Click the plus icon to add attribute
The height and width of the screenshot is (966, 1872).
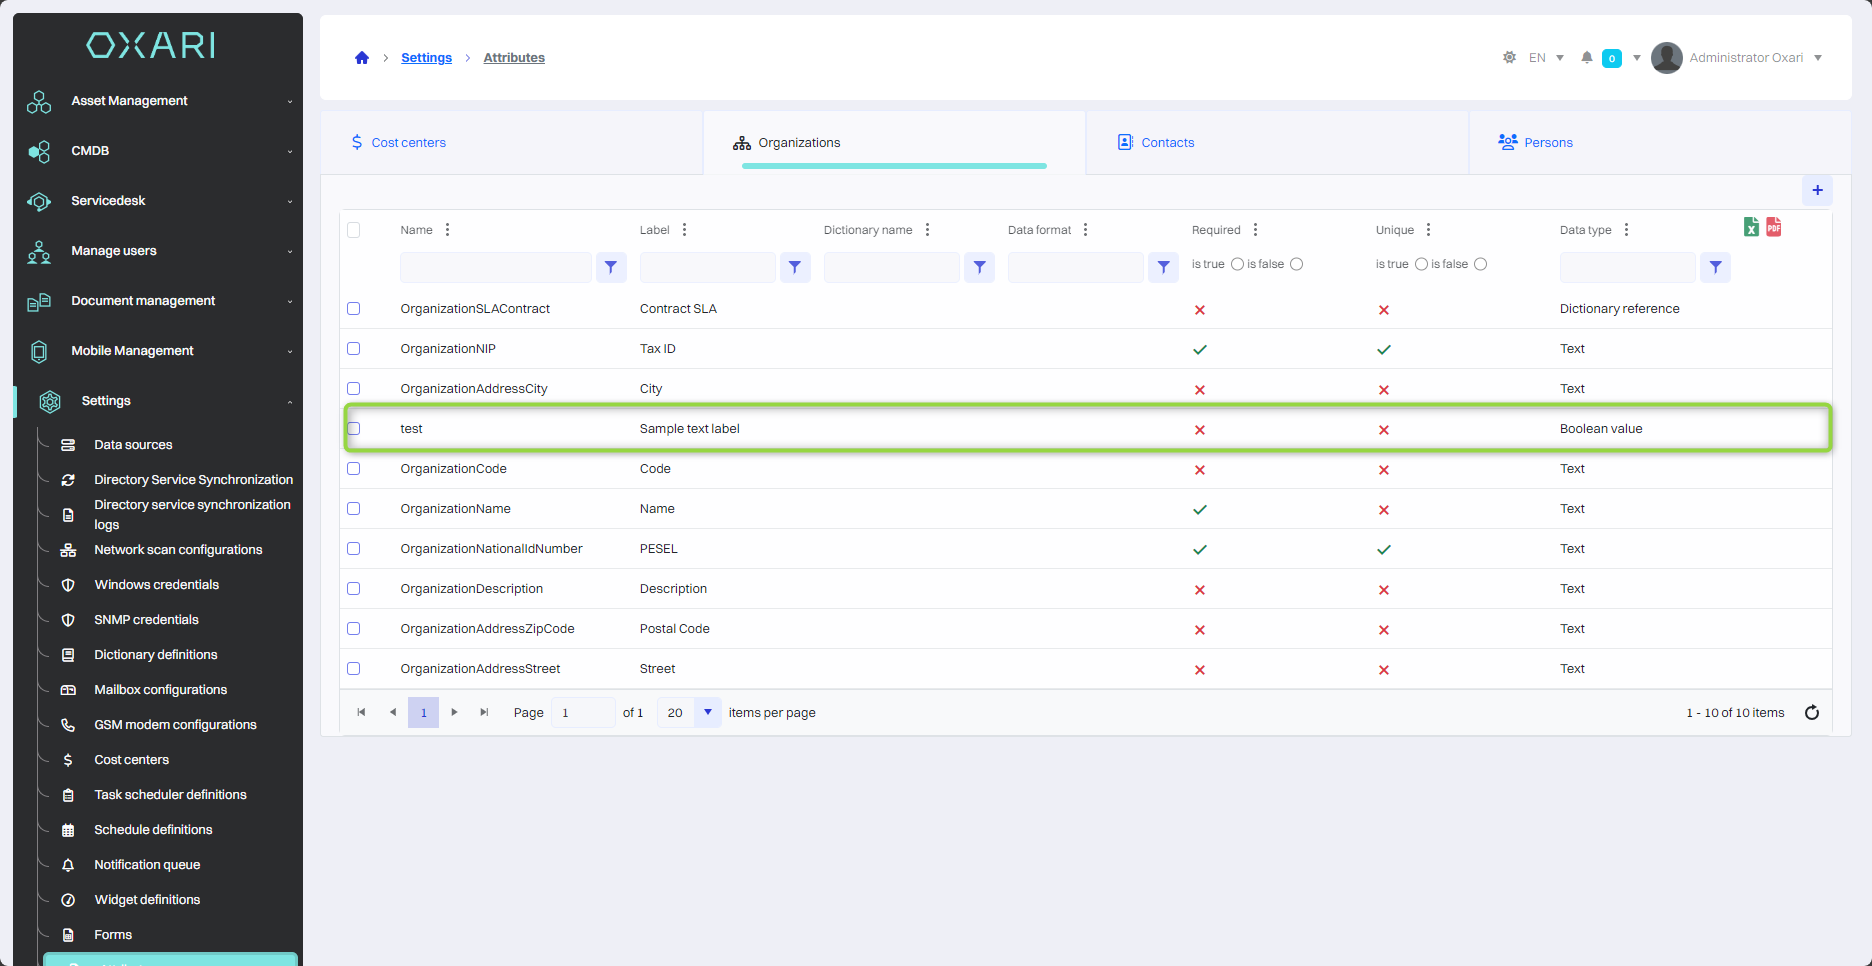pos(1817,190)
